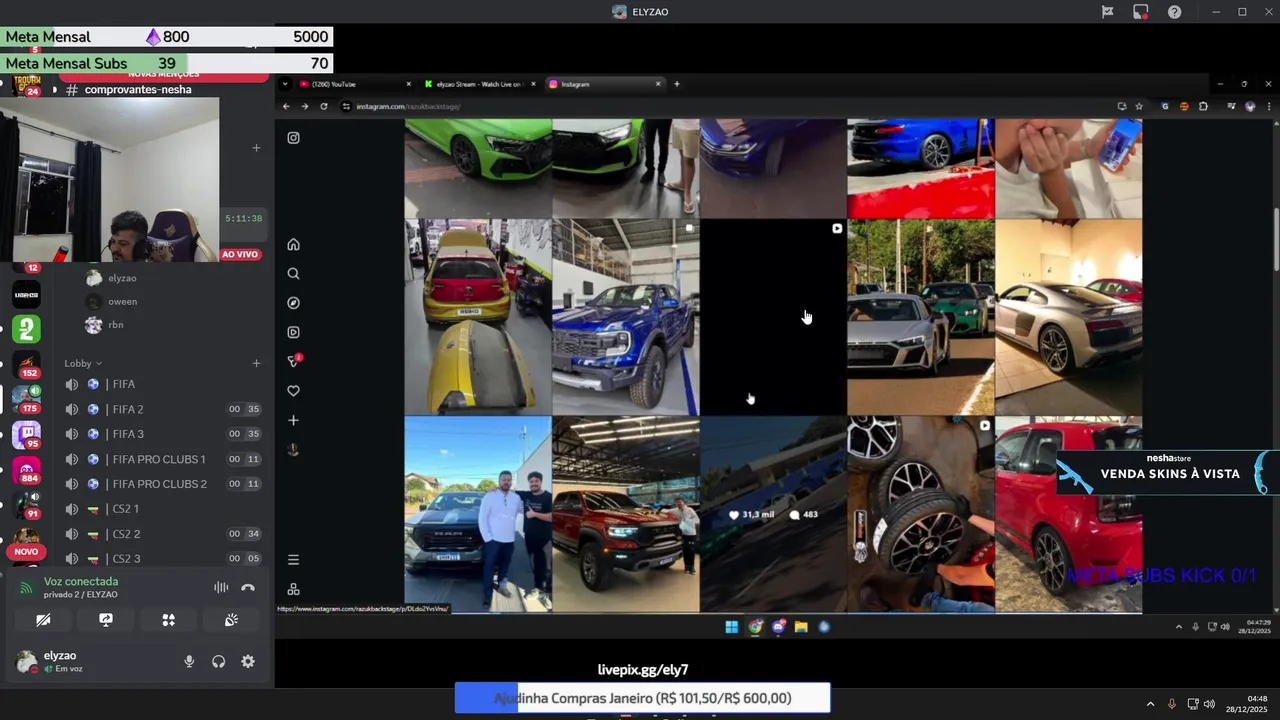Open the Discord server with badge 884
The height and width of the screenshot is (720, 1280).
coord(26,470)
